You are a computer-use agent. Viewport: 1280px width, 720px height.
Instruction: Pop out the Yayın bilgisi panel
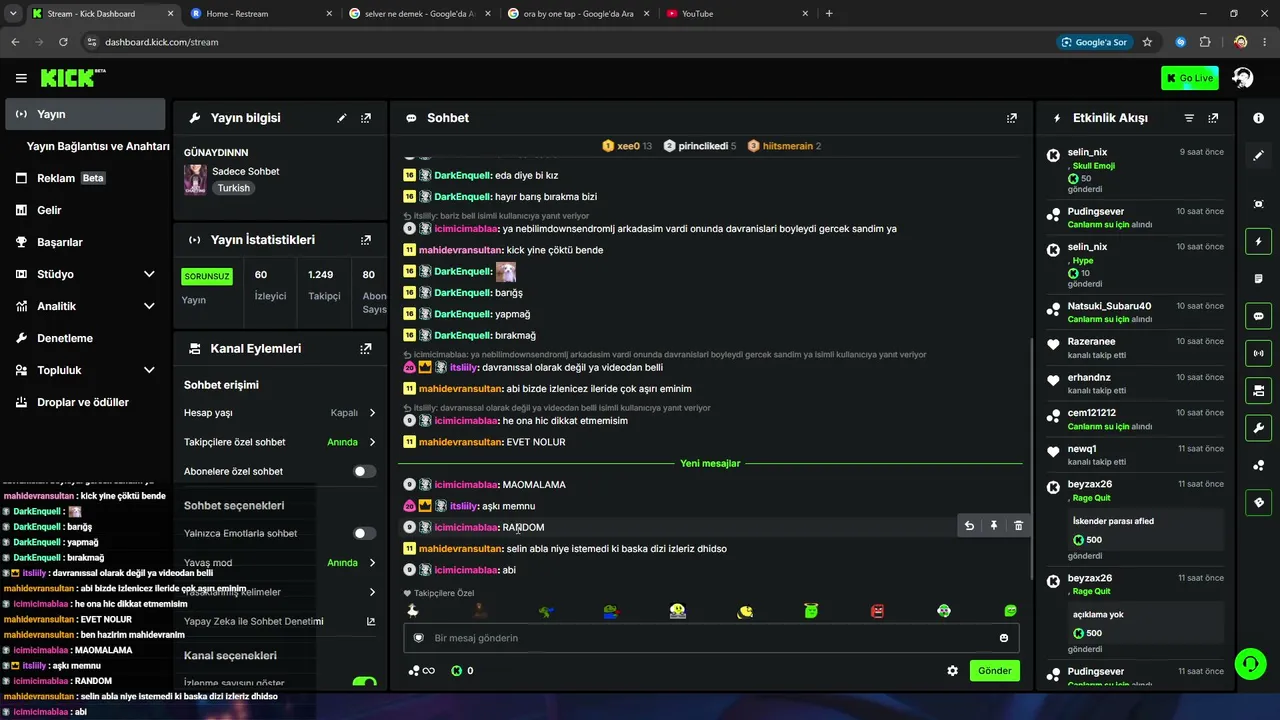click(366, 118)
